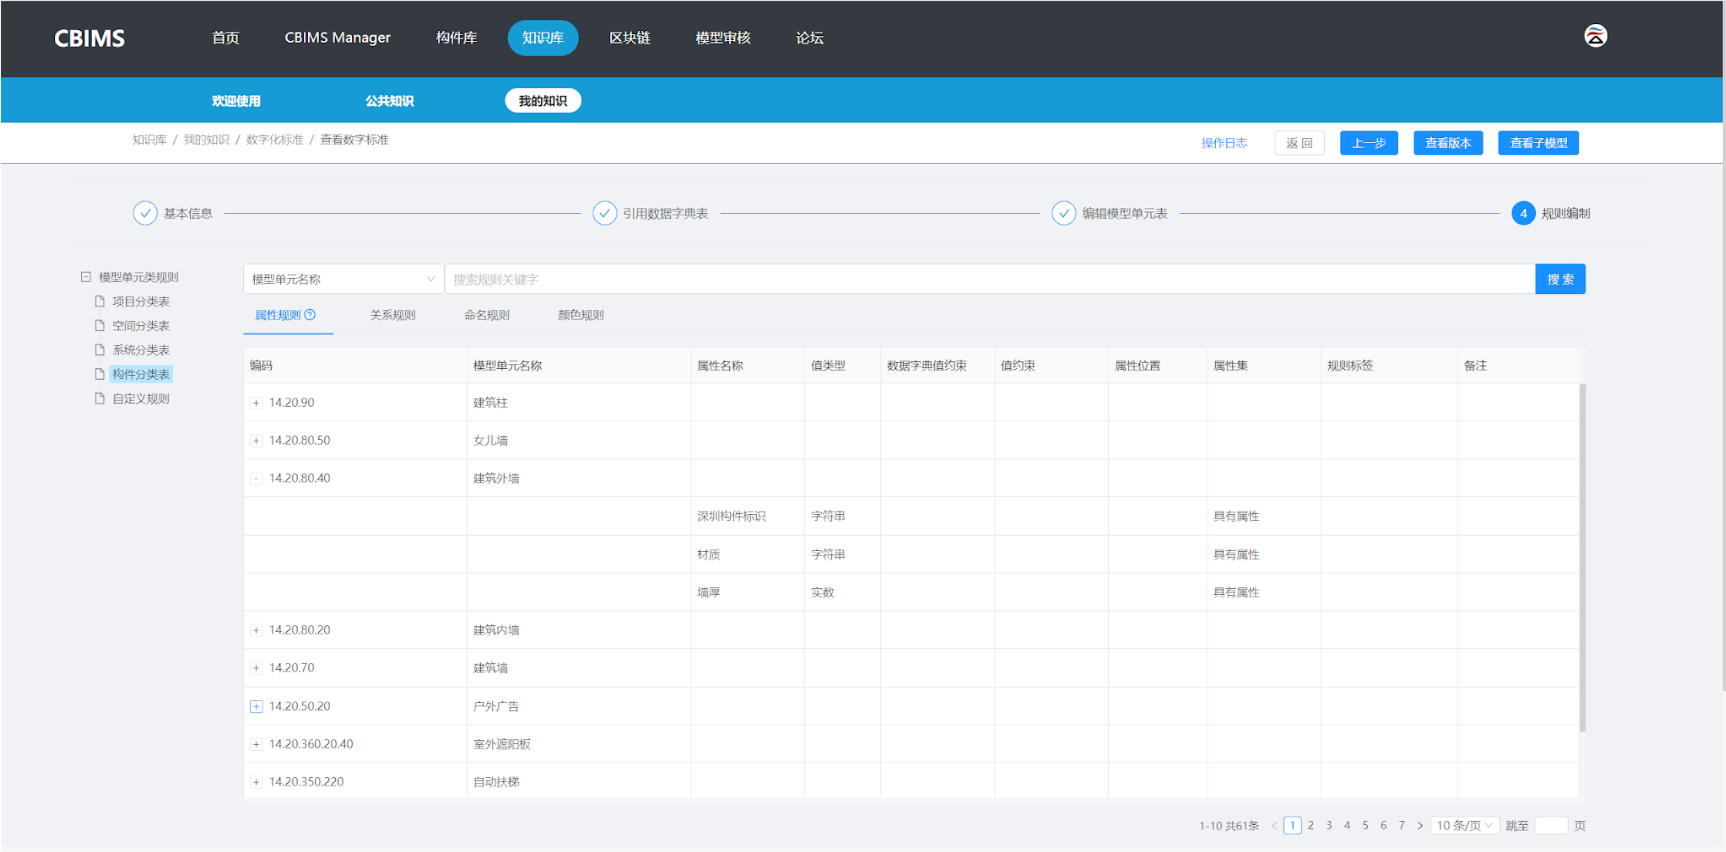Click the CBIMS logo
The height and width of the screenshot is (852, 1726).
click(x=89, y=38)
